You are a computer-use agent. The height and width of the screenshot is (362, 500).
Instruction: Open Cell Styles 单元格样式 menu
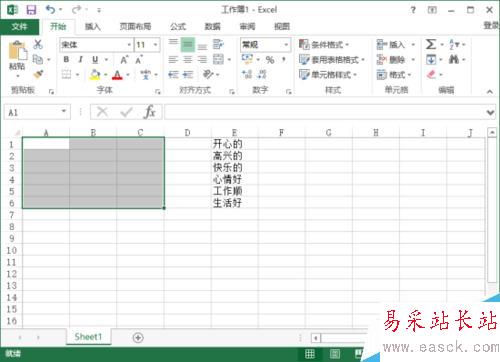pyautogui.click(x=328, y=75)
